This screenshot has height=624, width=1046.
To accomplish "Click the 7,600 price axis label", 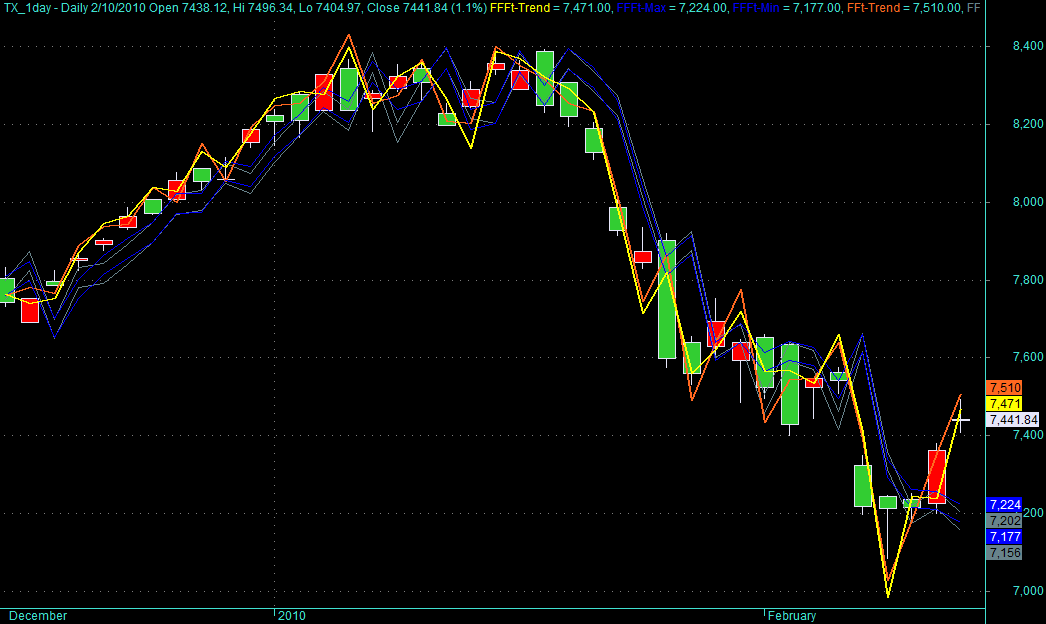I will (x=1028, y=357).
